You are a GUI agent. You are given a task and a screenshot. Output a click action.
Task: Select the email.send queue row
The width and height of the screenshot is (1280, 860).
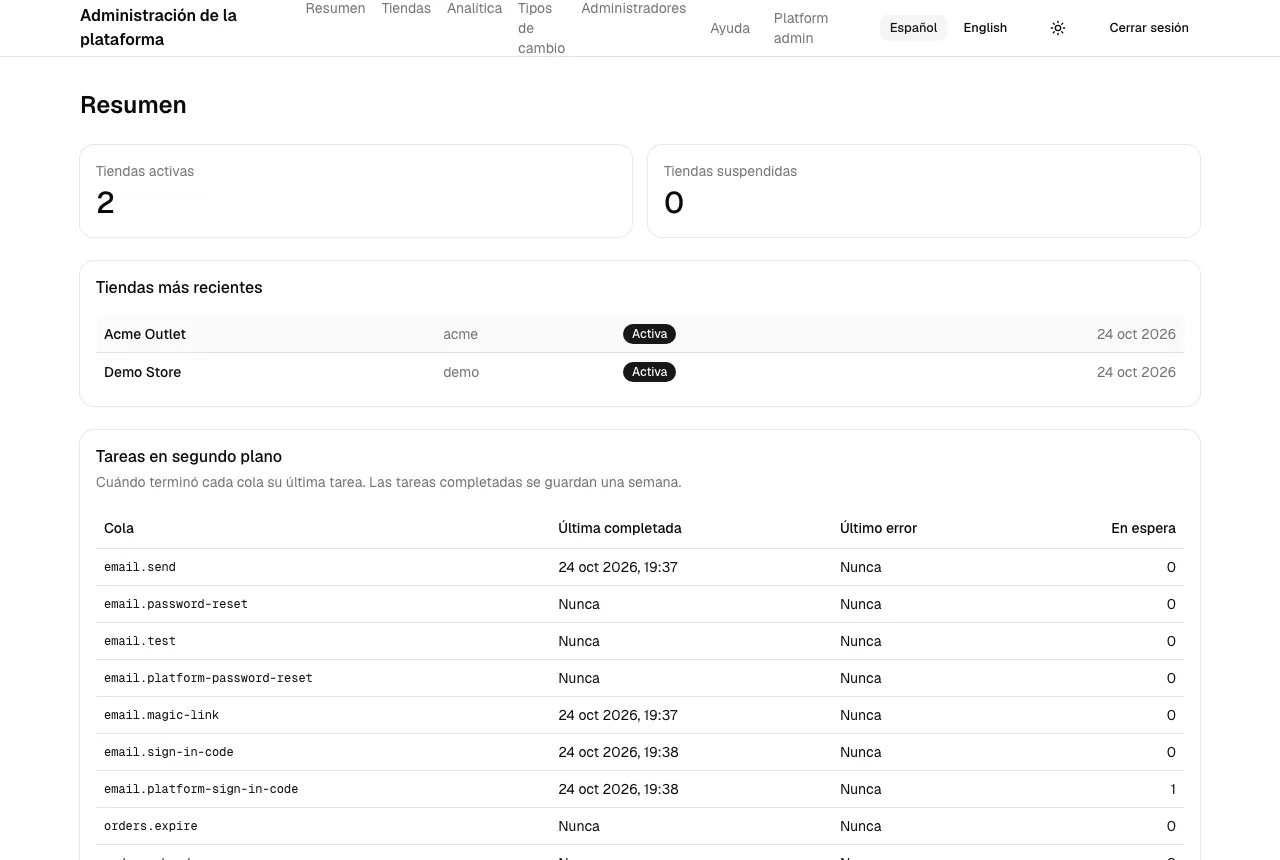(640, 567)
